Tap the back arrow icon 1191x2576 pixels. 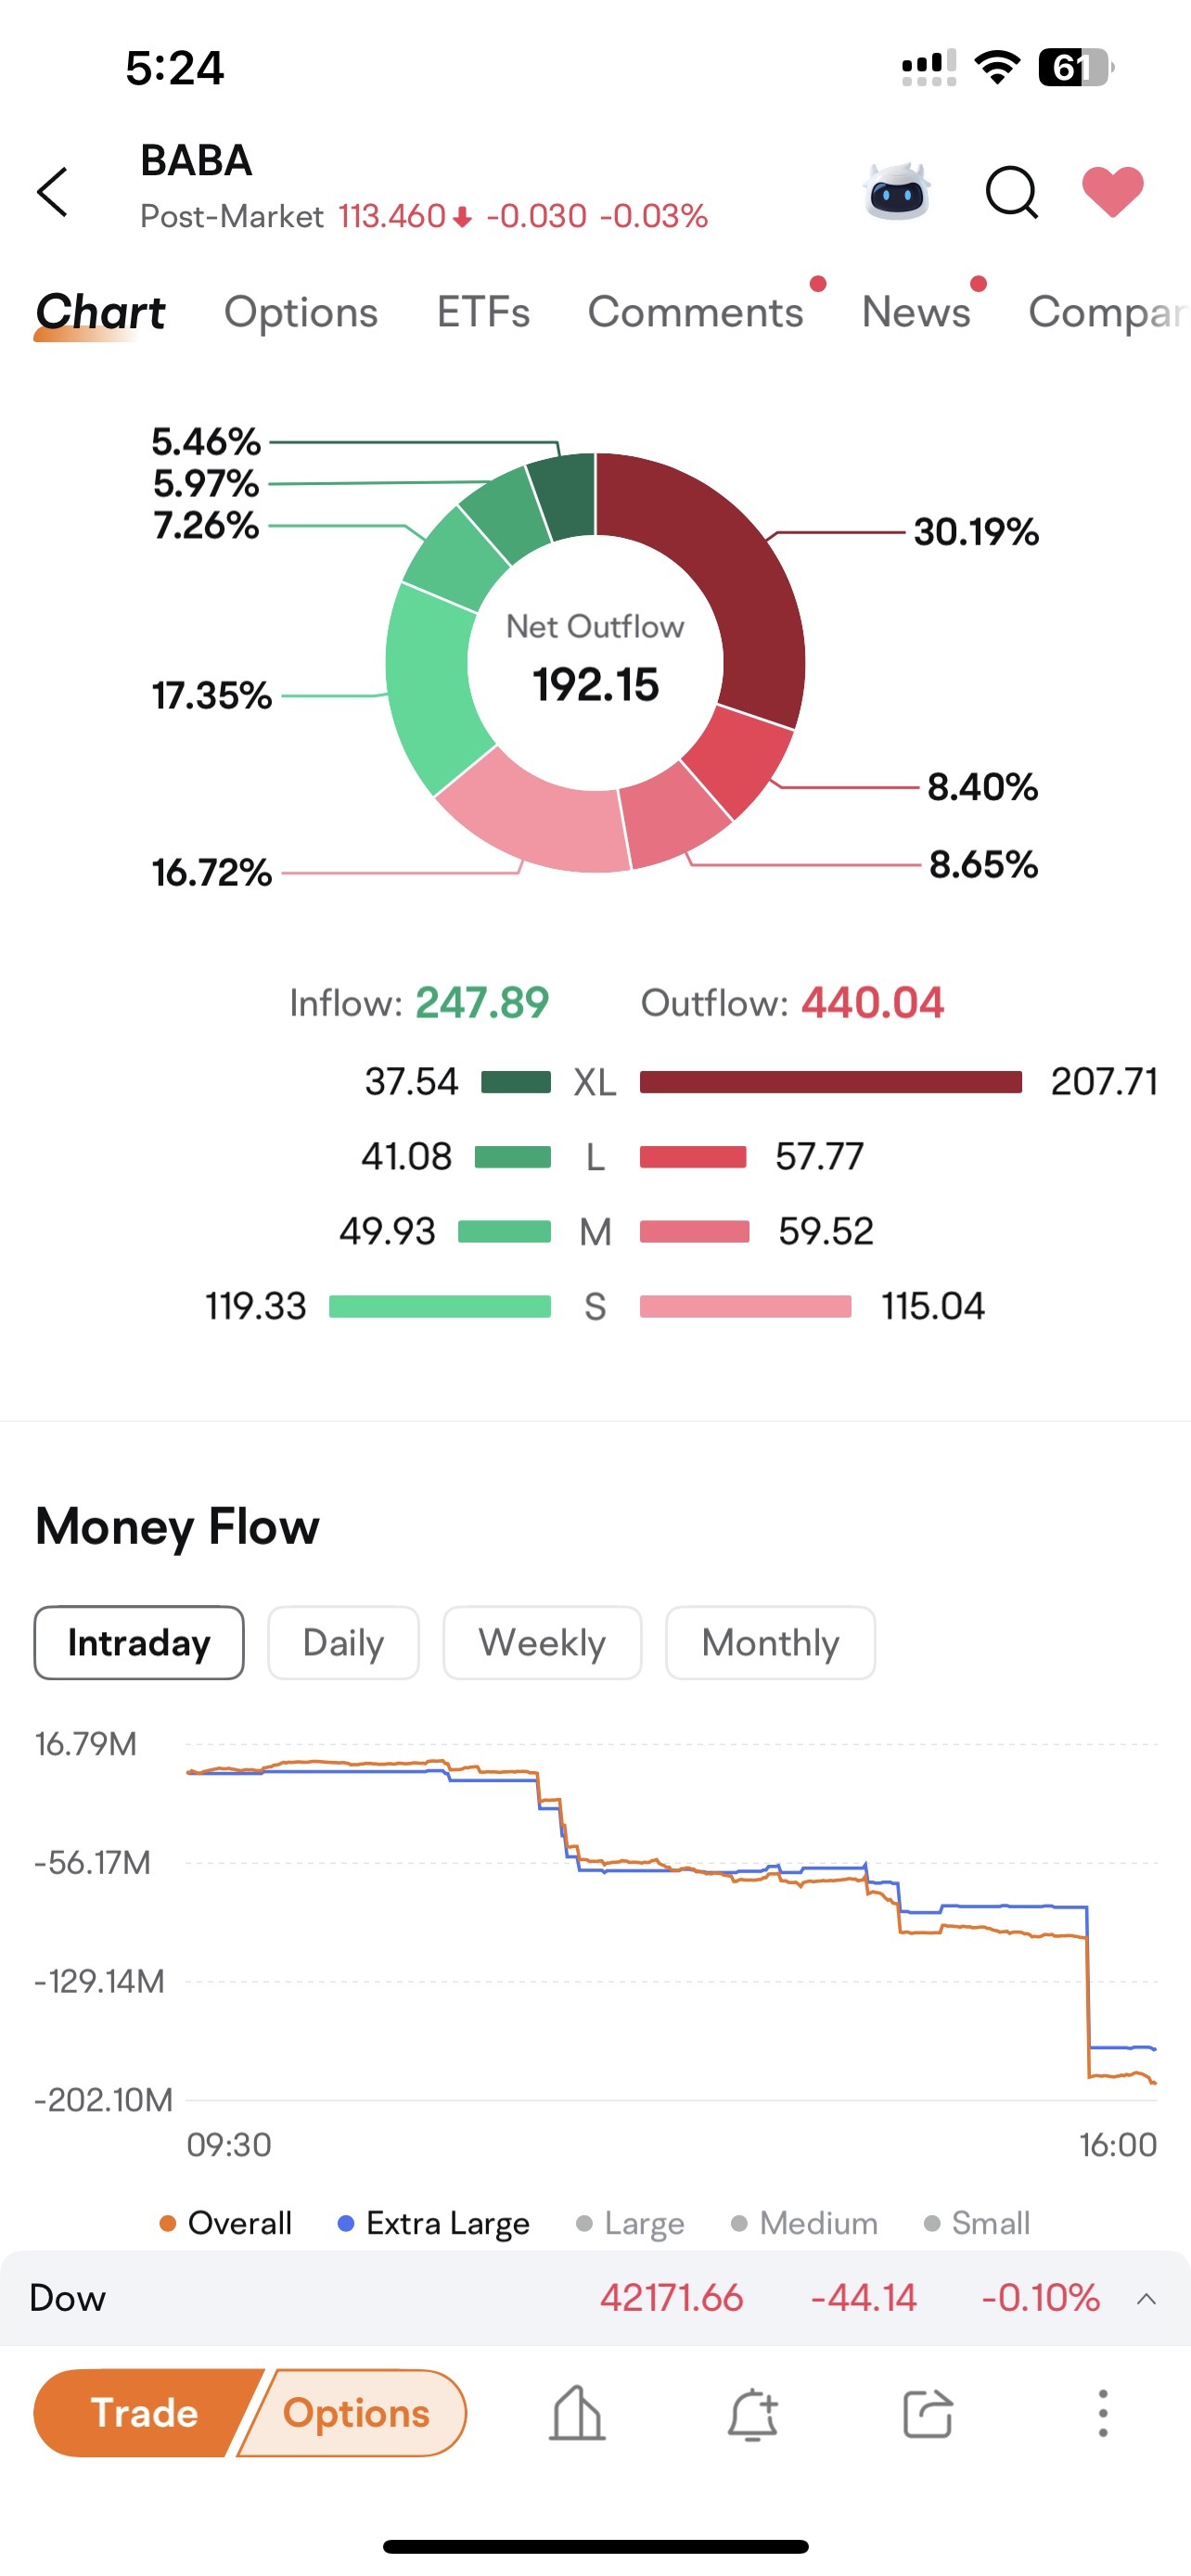point(53,191)
